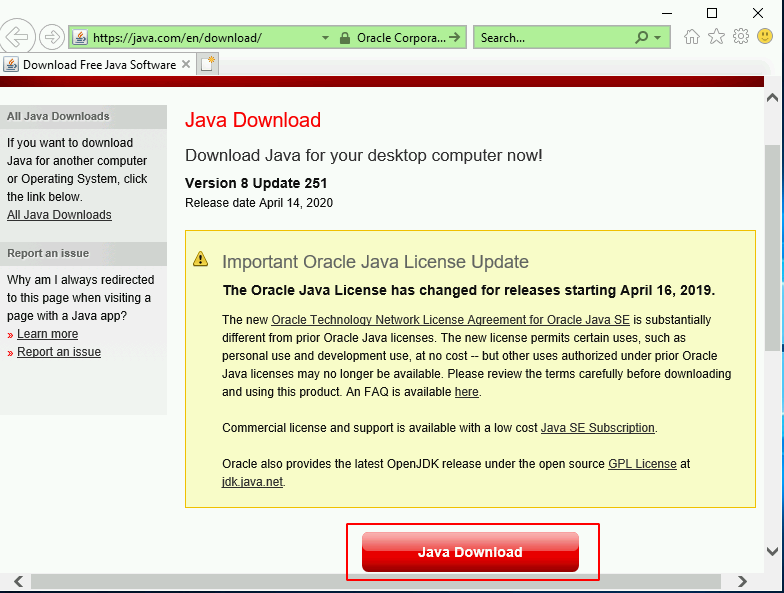Click the red Java Download button
The width and height of the screenshot is (784, 593).
pyautogui.click(x=470, y=552)
